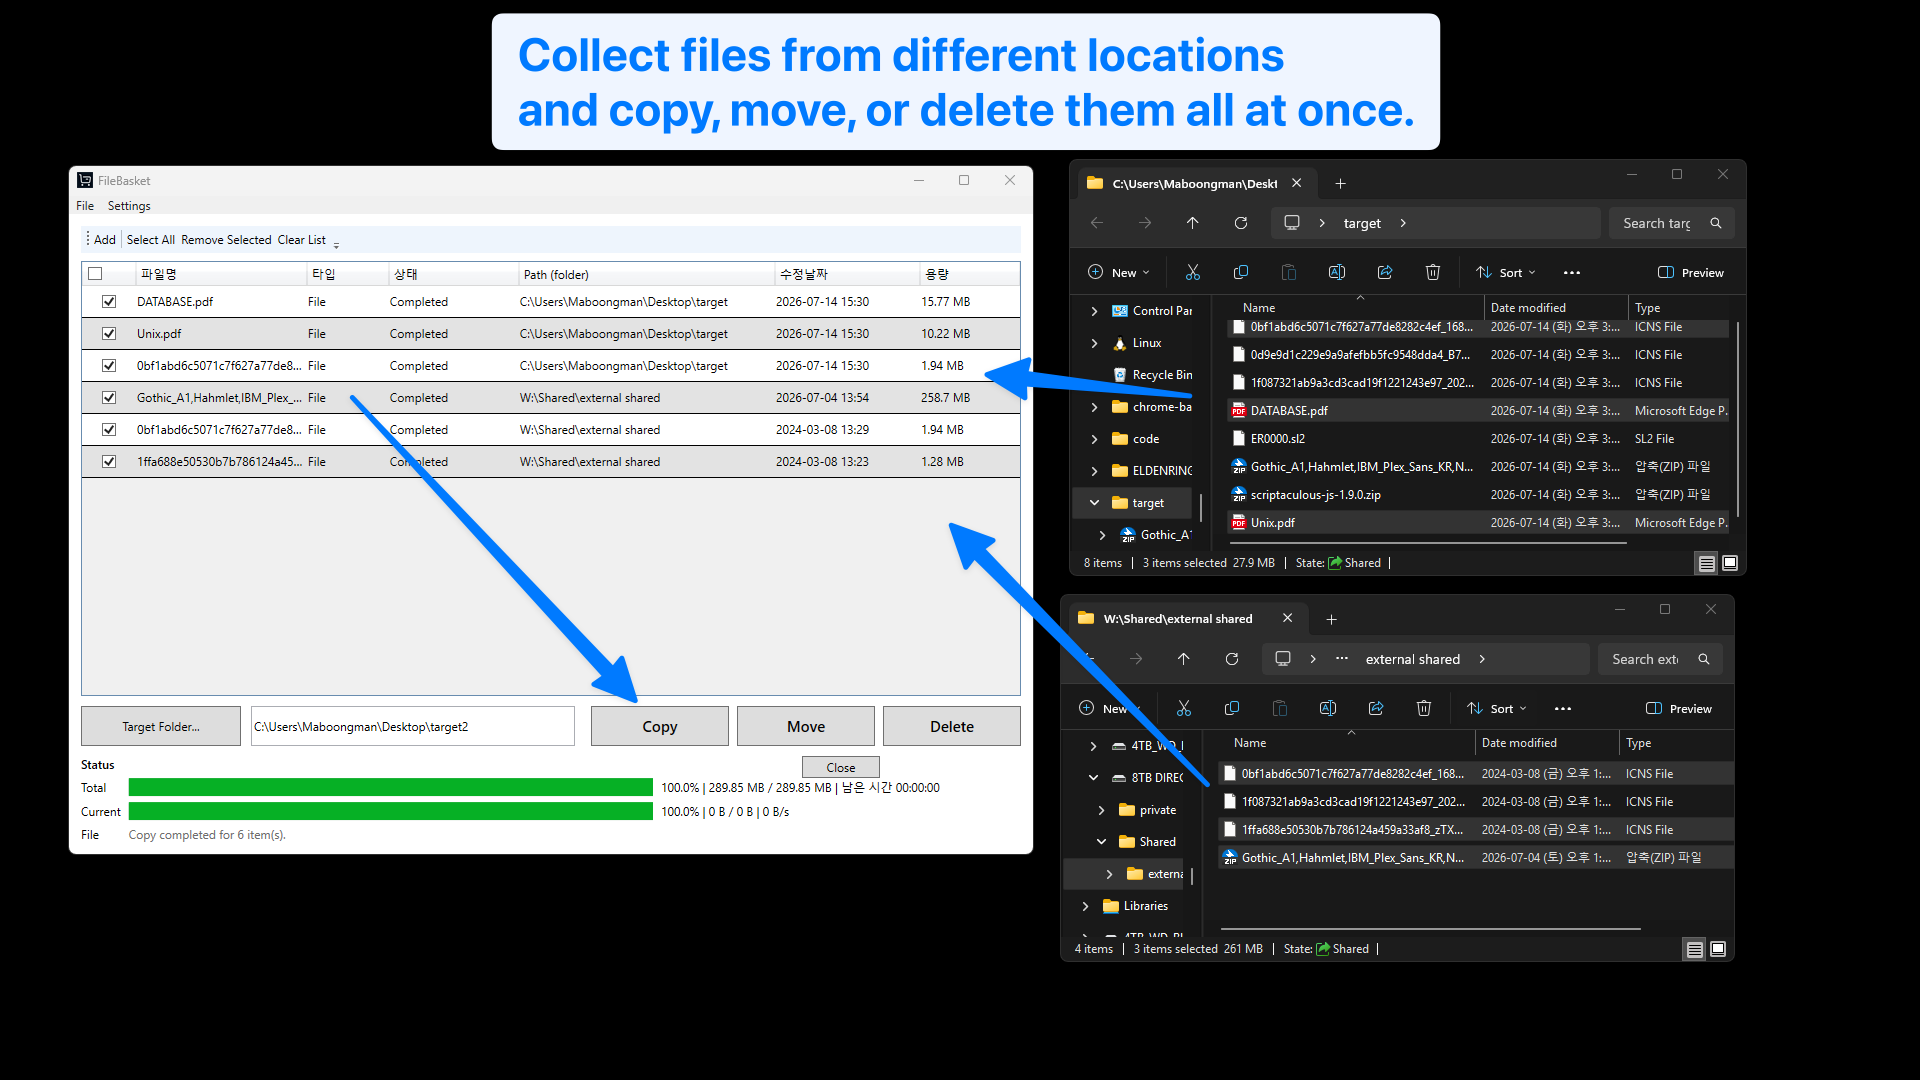
Task: Click trash Delete icon in external shared toolbar
Action: 1424,708
